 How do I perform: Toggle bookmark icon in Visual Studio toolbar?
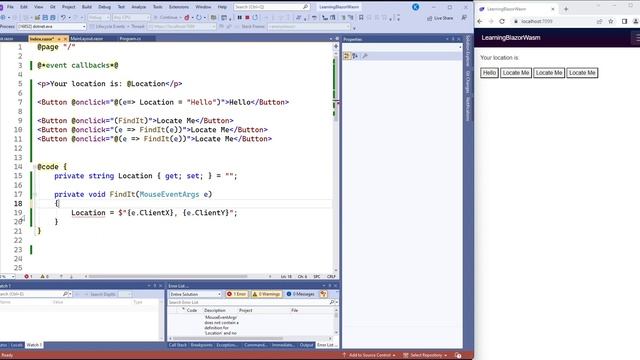click(361, 18)
